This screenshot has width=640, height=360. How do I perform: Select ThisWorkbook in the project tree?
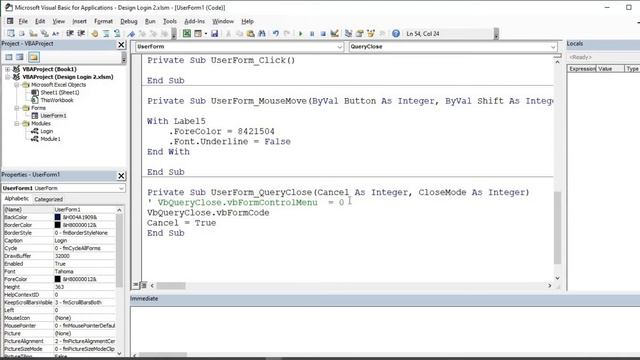pos(57,100)
